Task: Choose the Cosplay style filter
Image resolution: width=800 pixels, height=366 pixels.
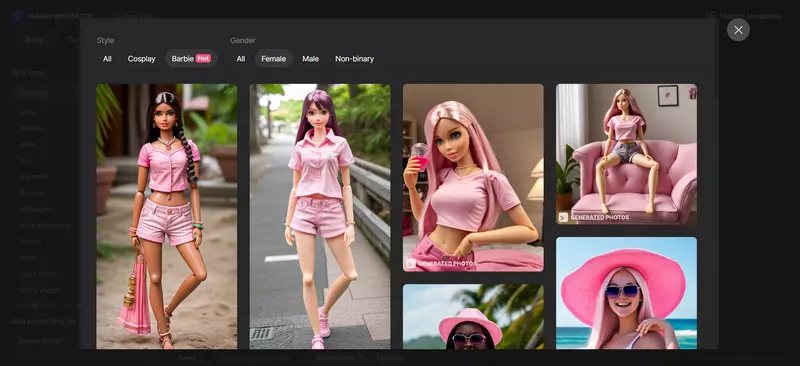Action: 141,59
